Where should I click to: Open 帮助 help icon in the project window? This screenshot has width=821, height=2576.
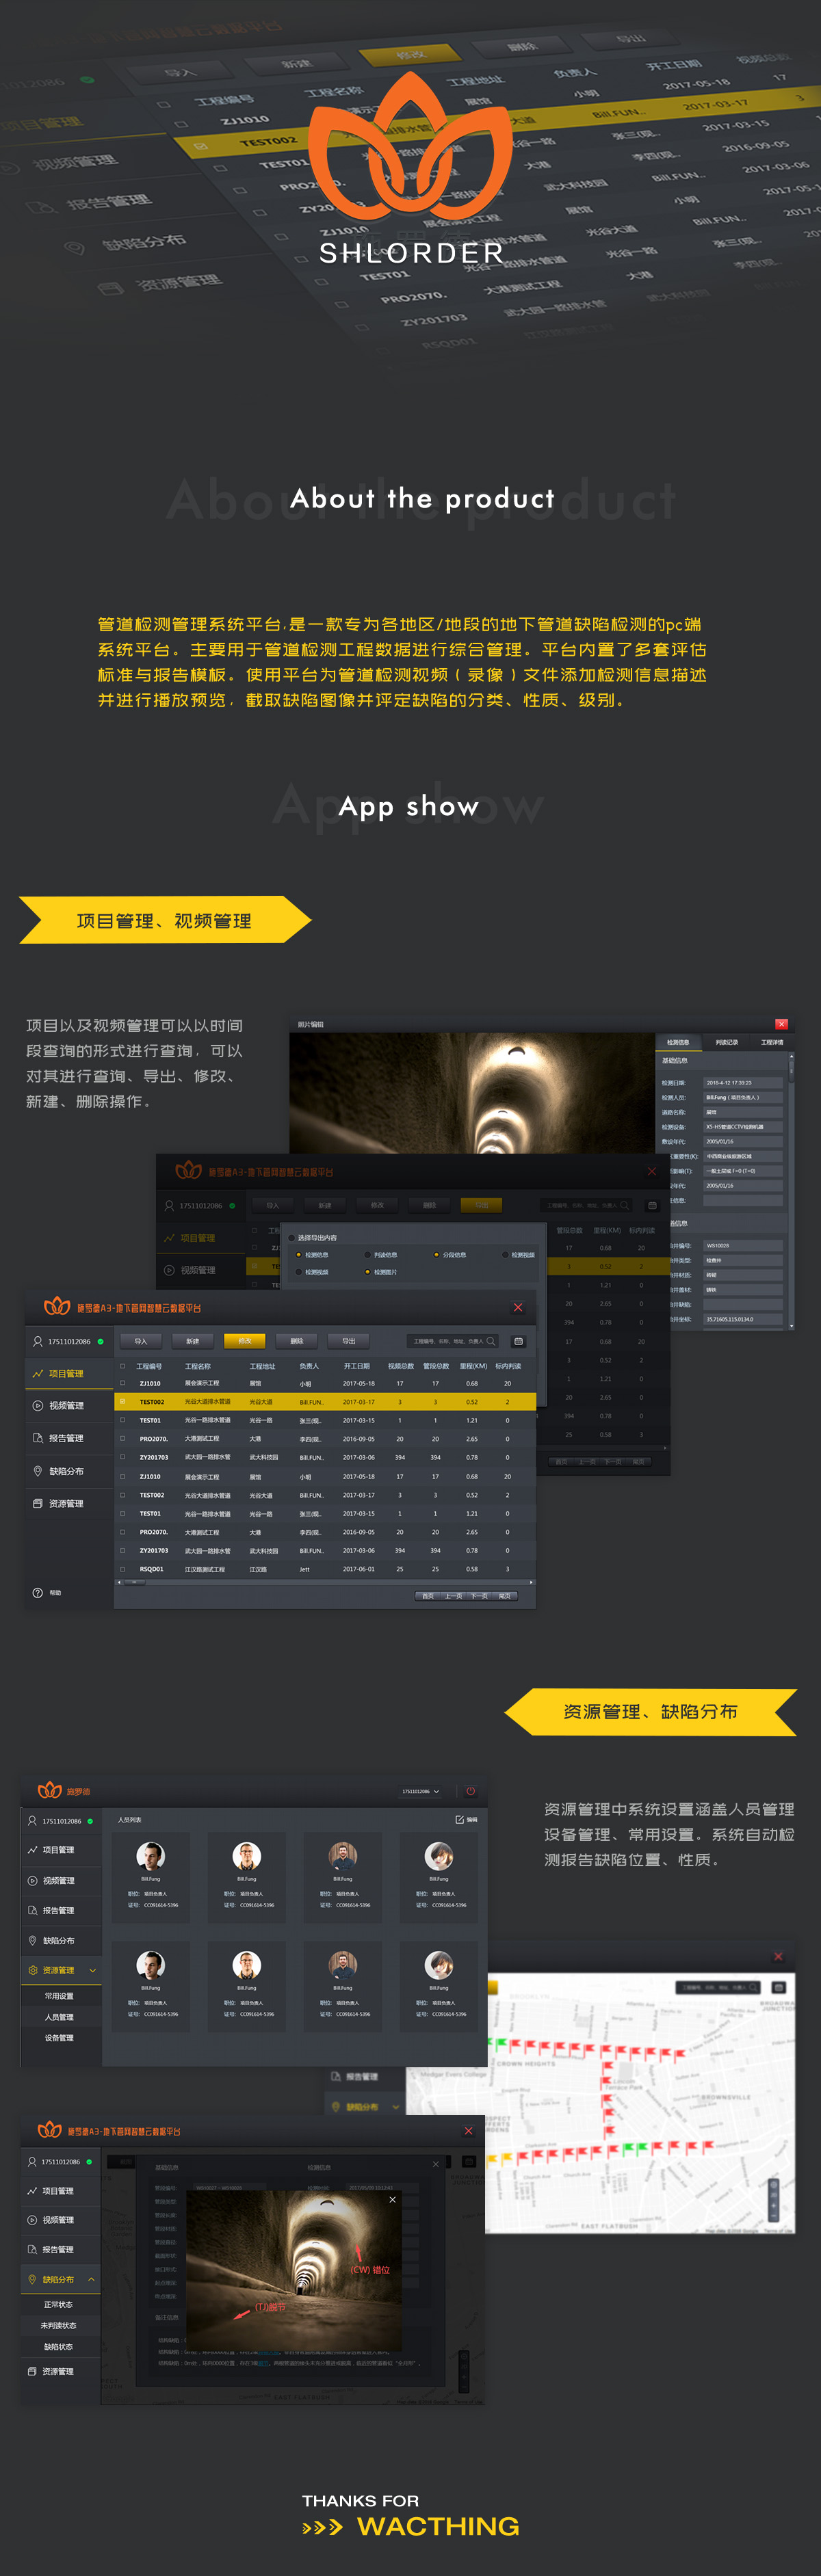(38, 1592)
